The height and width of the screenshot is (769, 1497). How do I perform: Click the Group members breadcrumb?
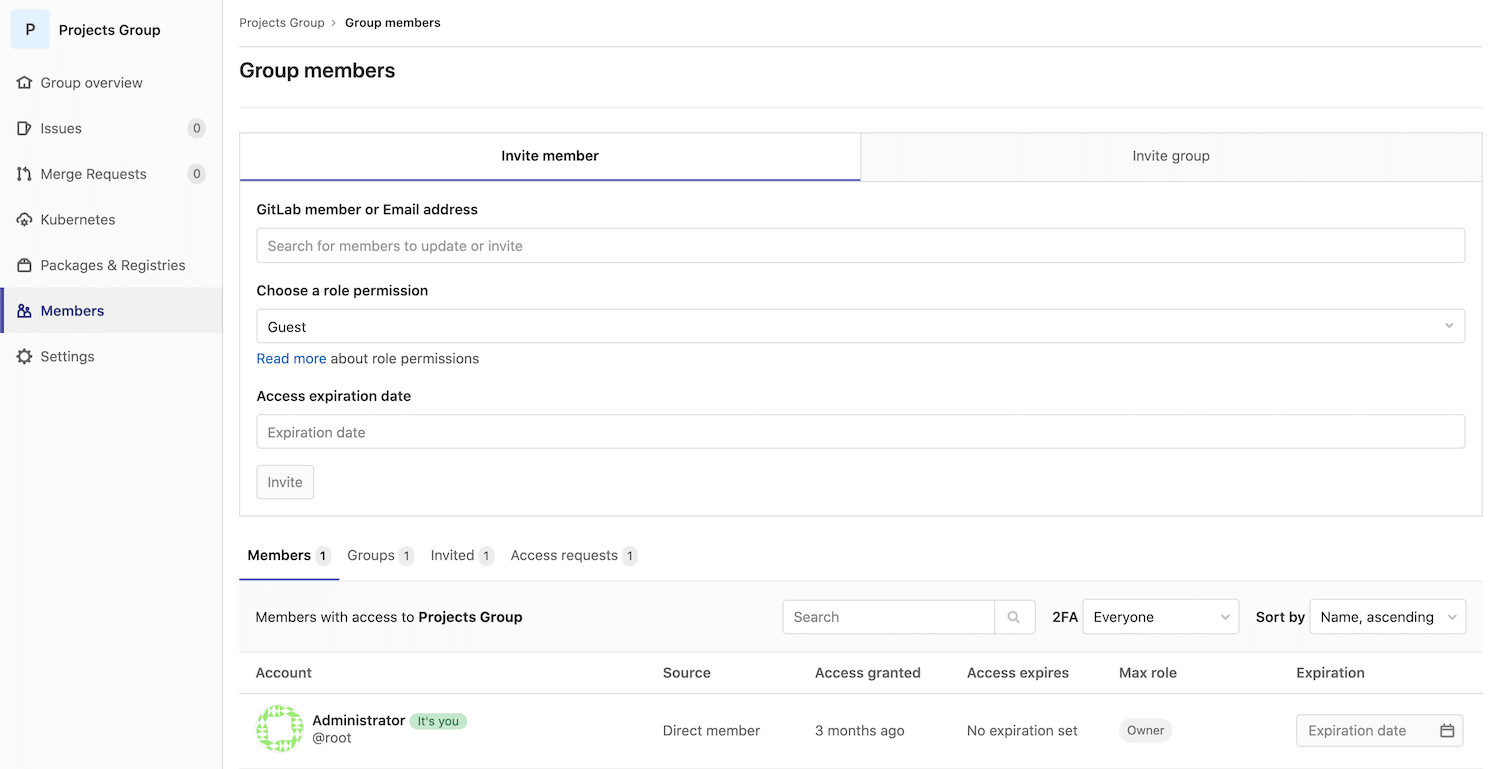(x=393, y=23)
